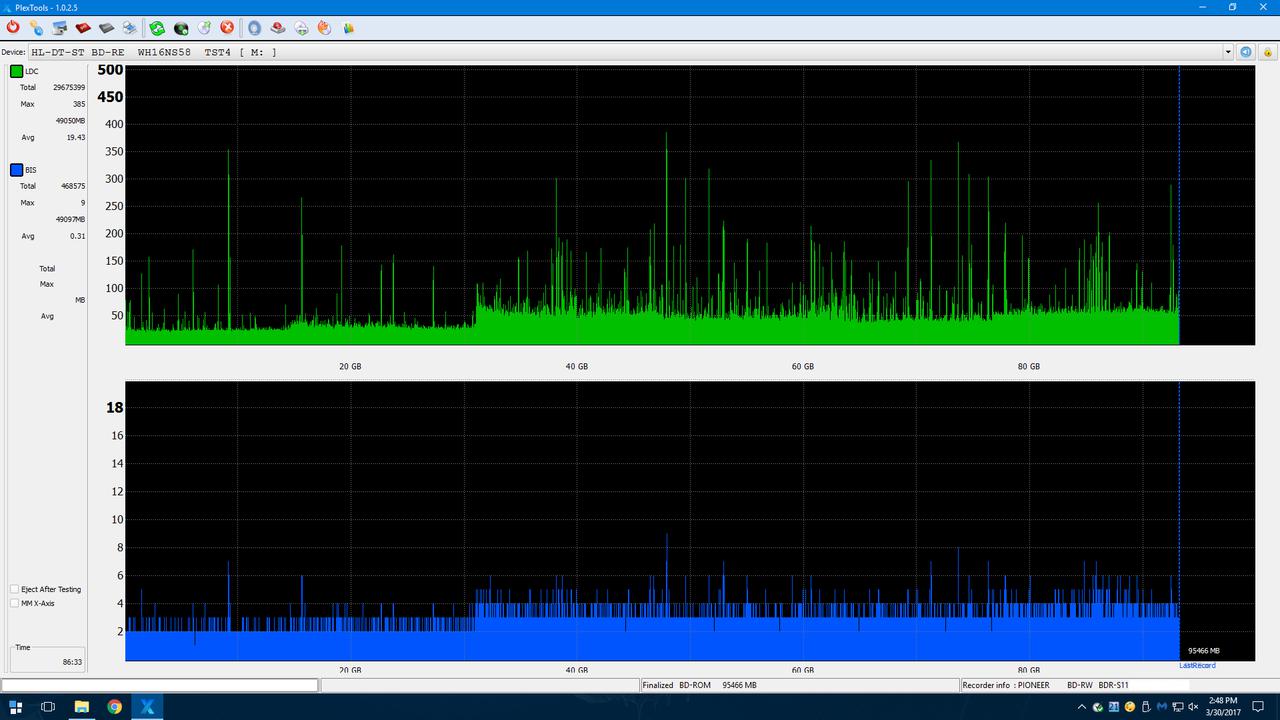This screenshot has height=720, width=1280.
Task: Click the muted volume tray icon
Action: [1194, 707]
